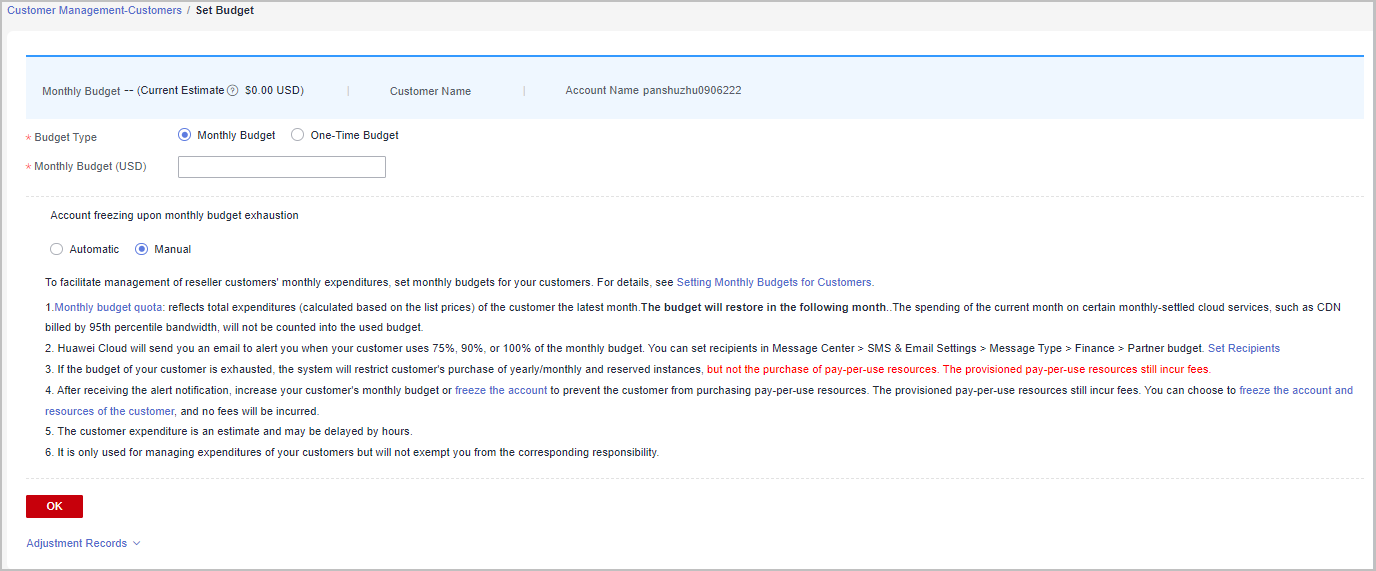This screenshot has width=1376, height=571.
Task: Select Manual account freezing option
Action: point(142,249)
